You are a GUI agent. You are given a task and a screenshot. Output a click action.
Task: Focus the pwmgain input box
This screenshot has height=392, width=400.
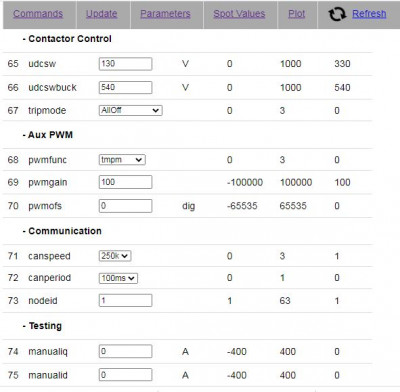(x=125, y=182)
